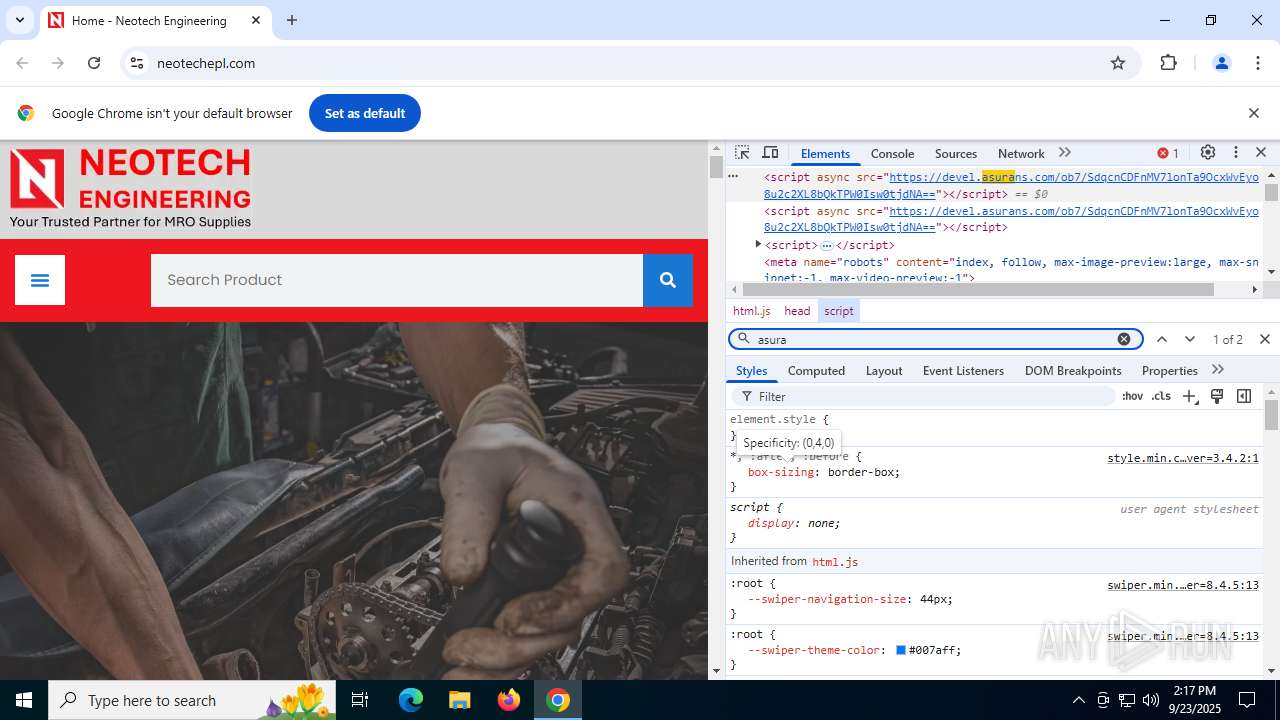Image resolution: width=1280 pixels, height=720 pixels.
Task: Open the Properties tab
Action: coord(1169,370)
